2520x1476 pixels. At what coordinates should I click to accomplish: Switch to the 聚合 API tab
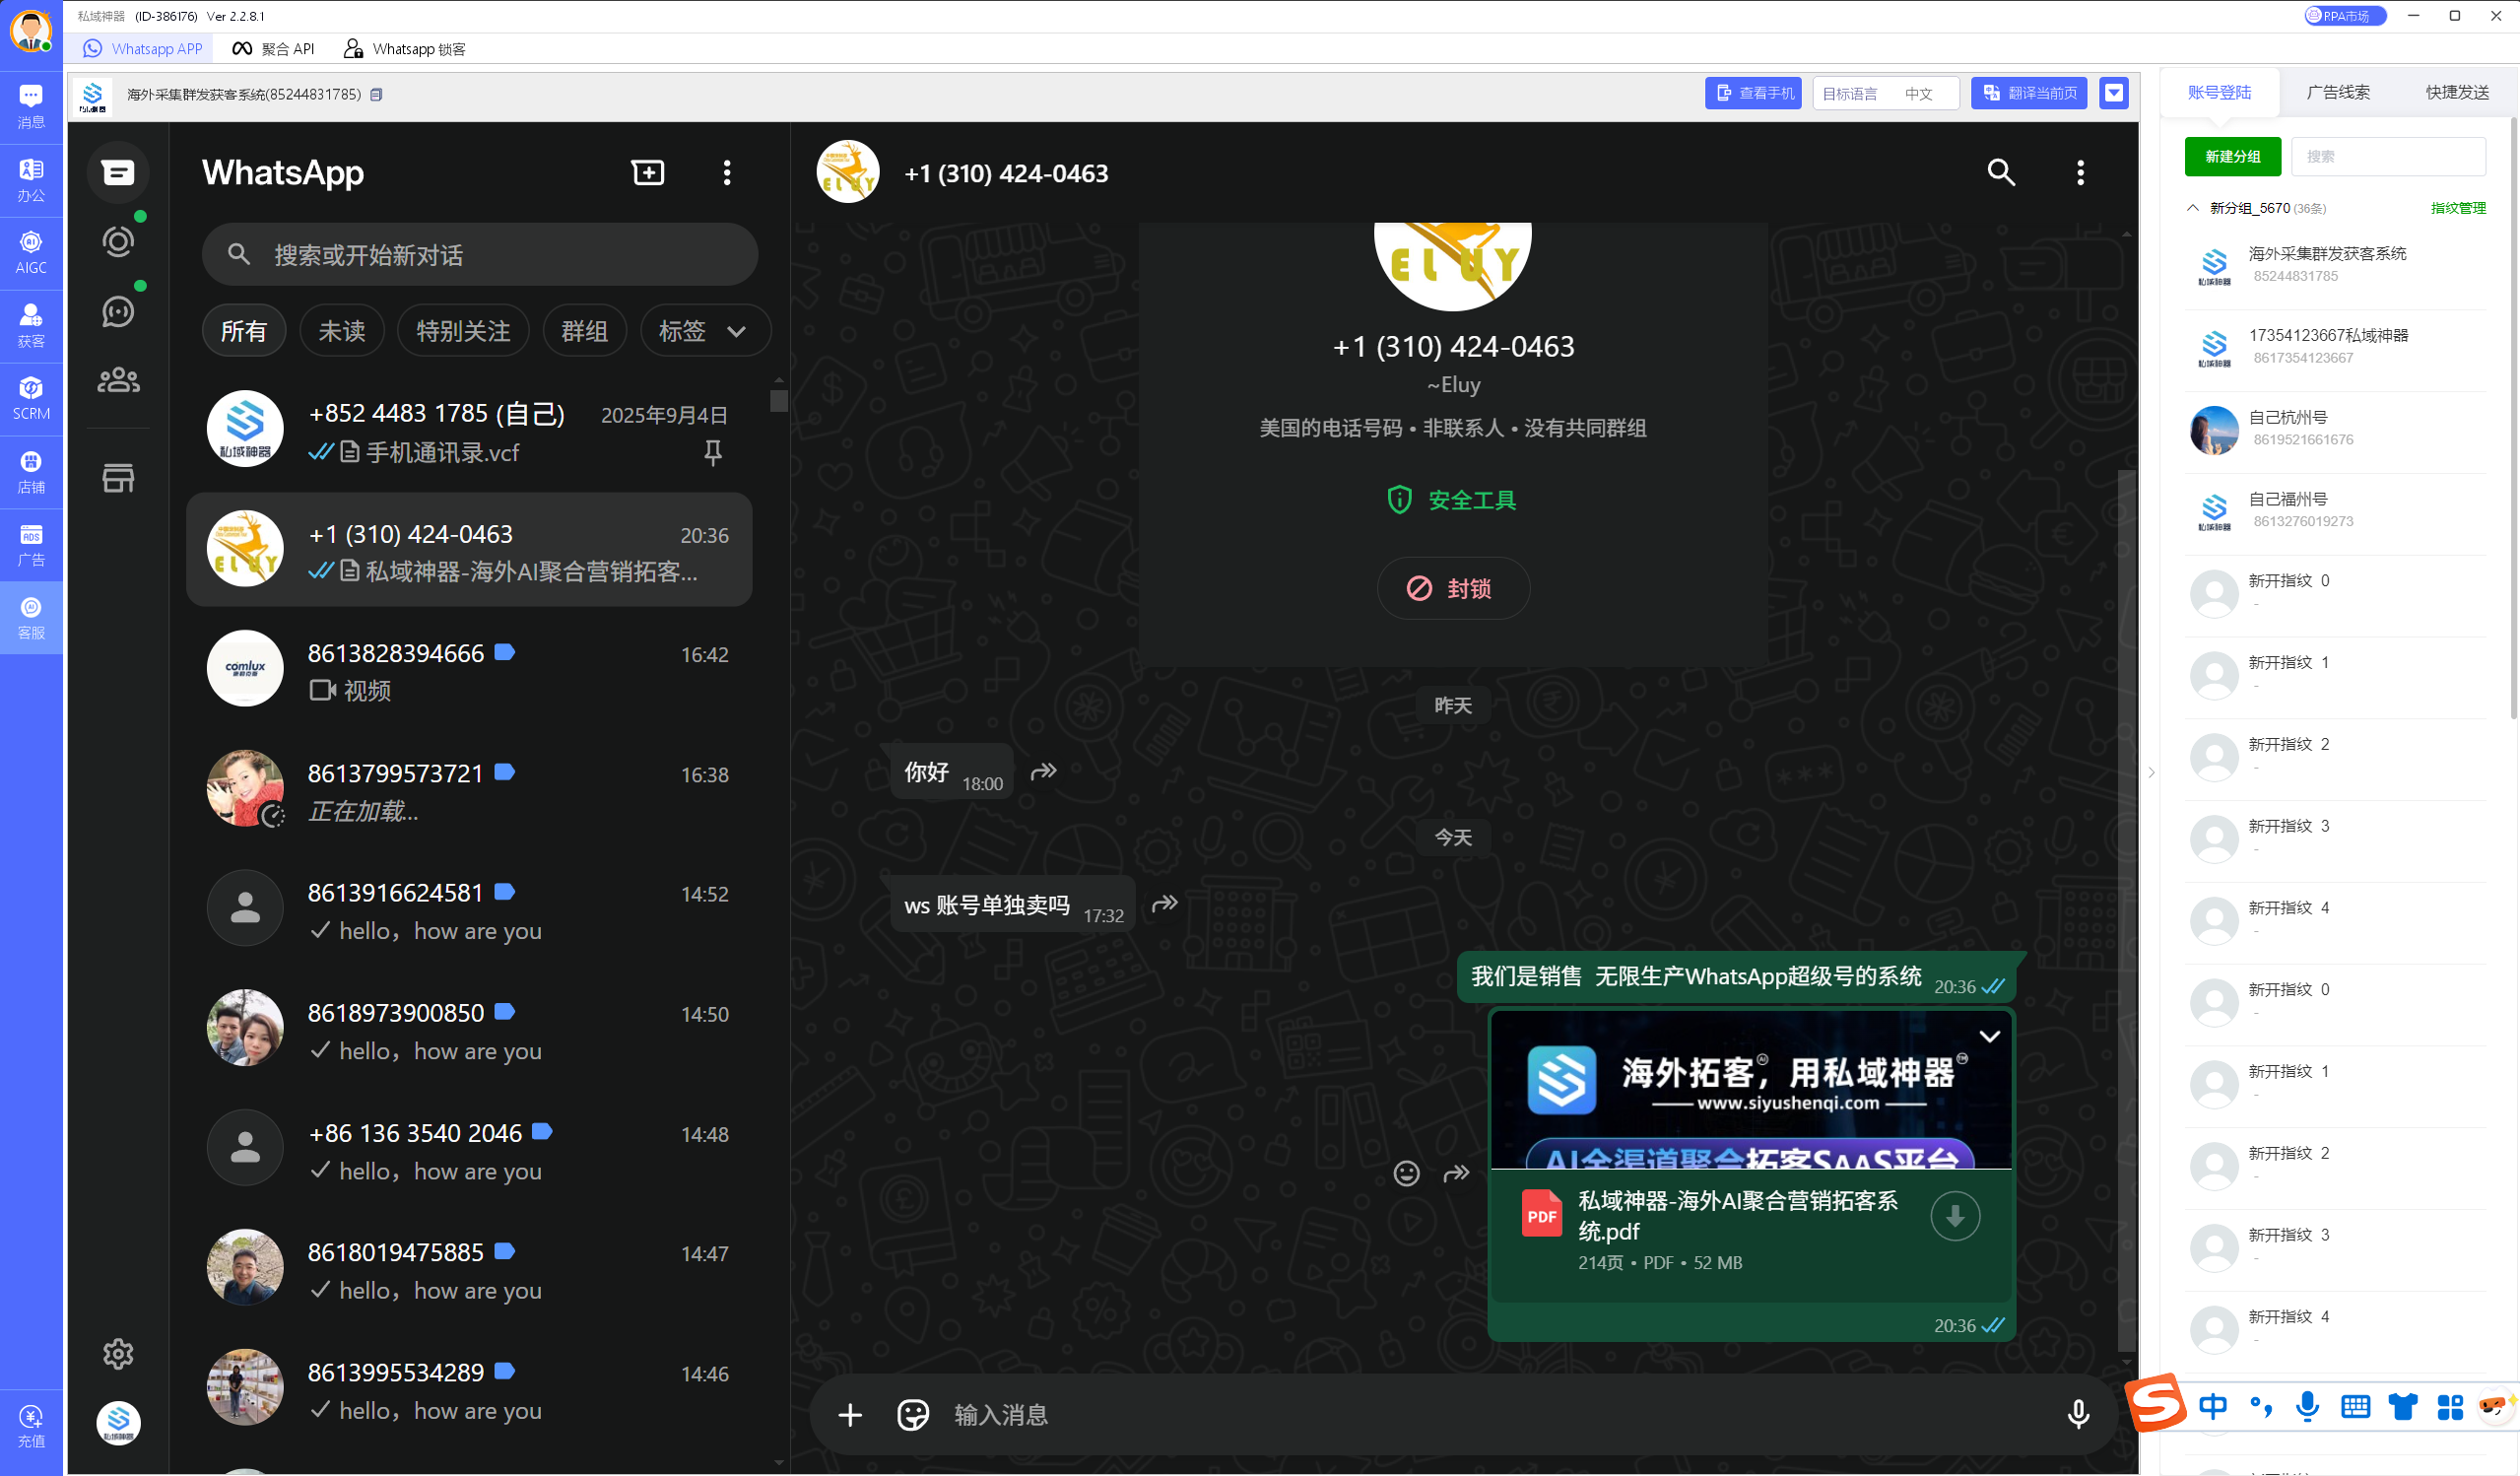pyautogui.click(x=272, y=47)
